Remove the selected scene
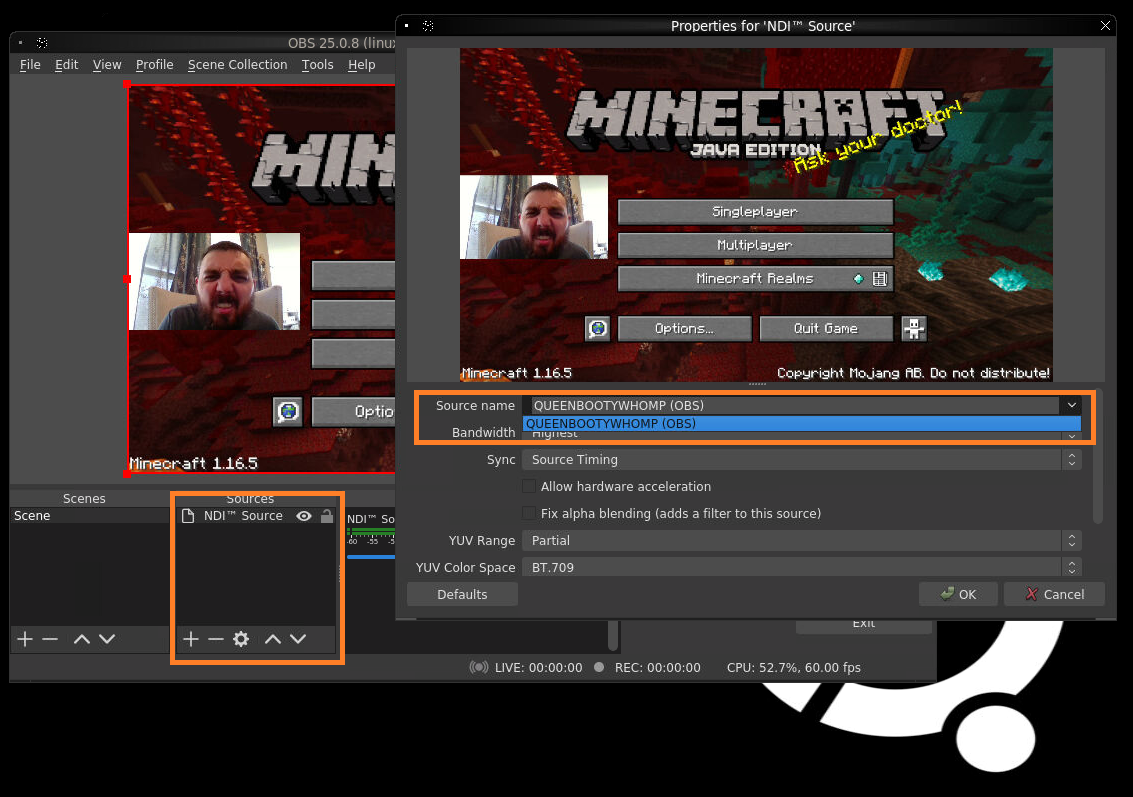1133x797 pixels. click(50, 639)
